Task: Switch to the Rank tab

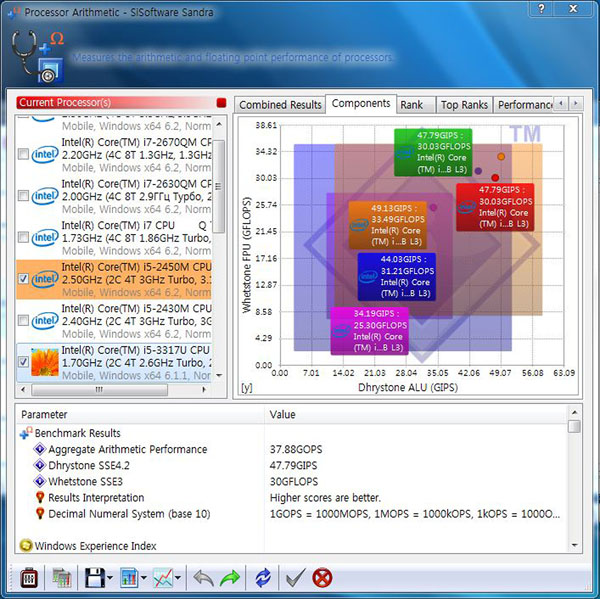Action: coord(416,104)
